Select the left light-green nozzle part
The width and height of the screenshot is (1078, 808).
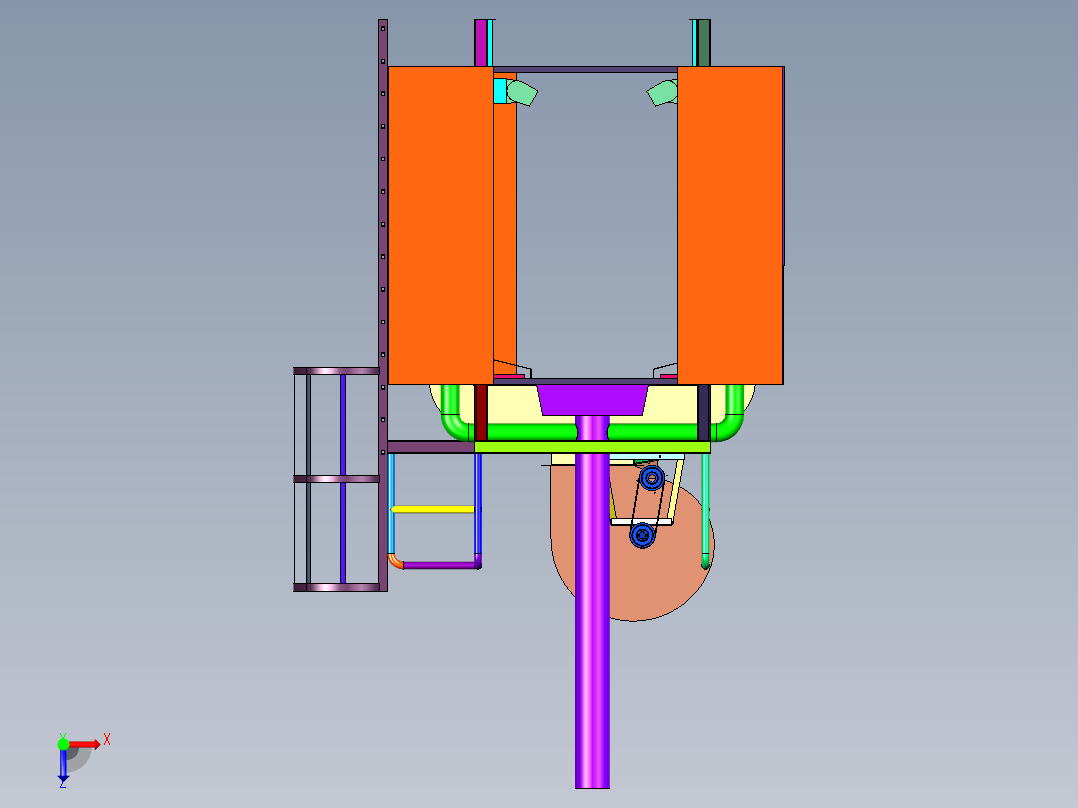(522, 93)
